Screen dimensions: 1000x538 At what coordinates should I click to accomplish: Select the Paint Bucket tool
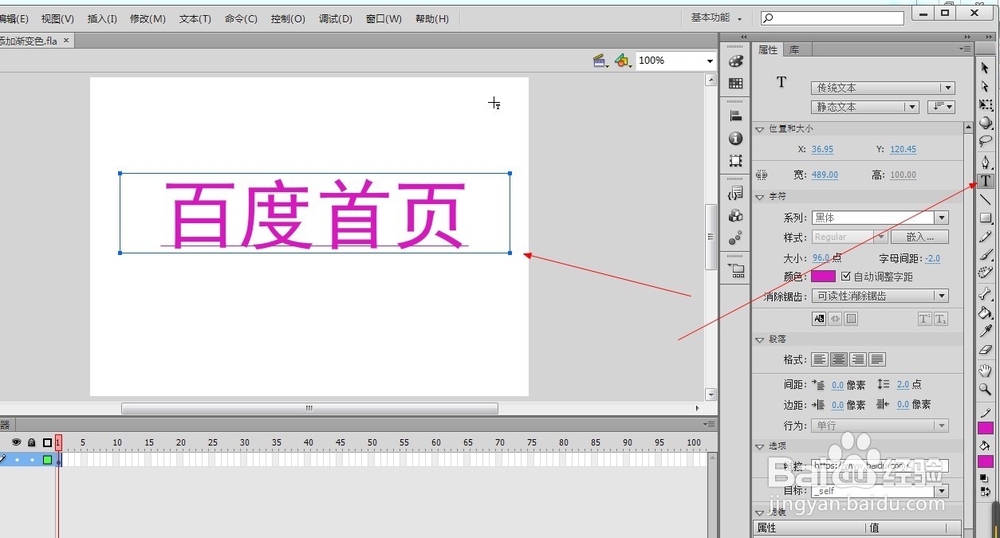coord(985,312)
